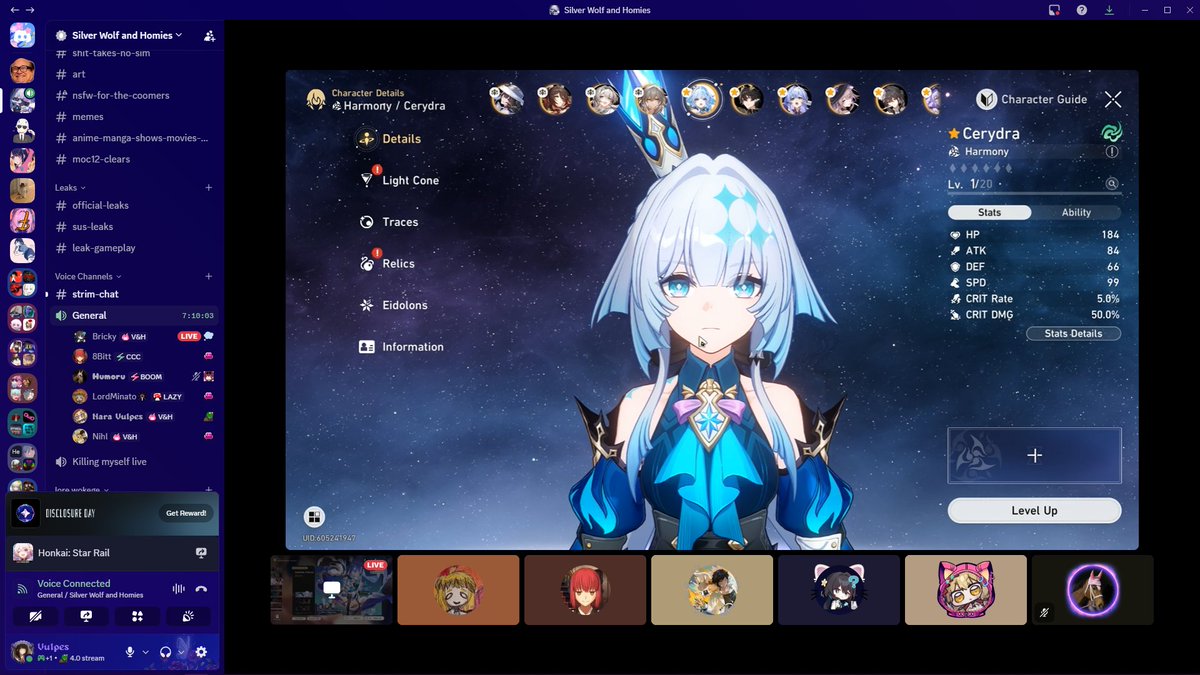Select the Stats view in stats toggle
This screenshot has height=675, width=1200.
989,212
